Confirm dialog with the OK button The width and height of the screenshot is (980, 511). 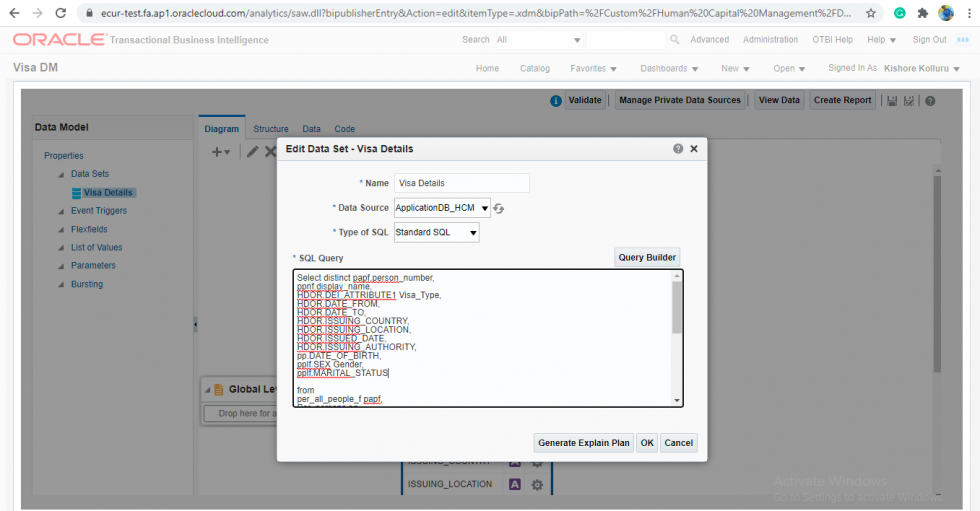tap(647, 443)
